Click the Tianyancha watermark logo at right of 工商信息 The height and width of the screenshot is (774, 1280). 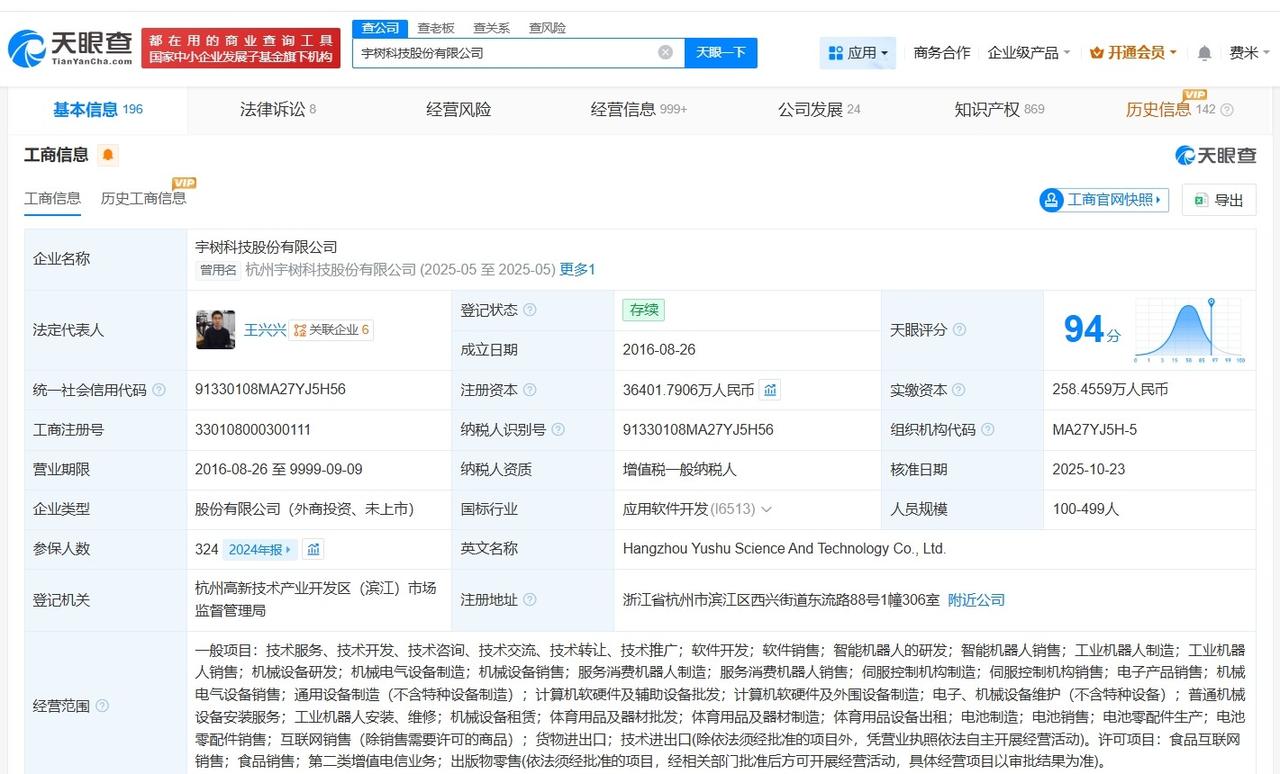(1215, 155)
